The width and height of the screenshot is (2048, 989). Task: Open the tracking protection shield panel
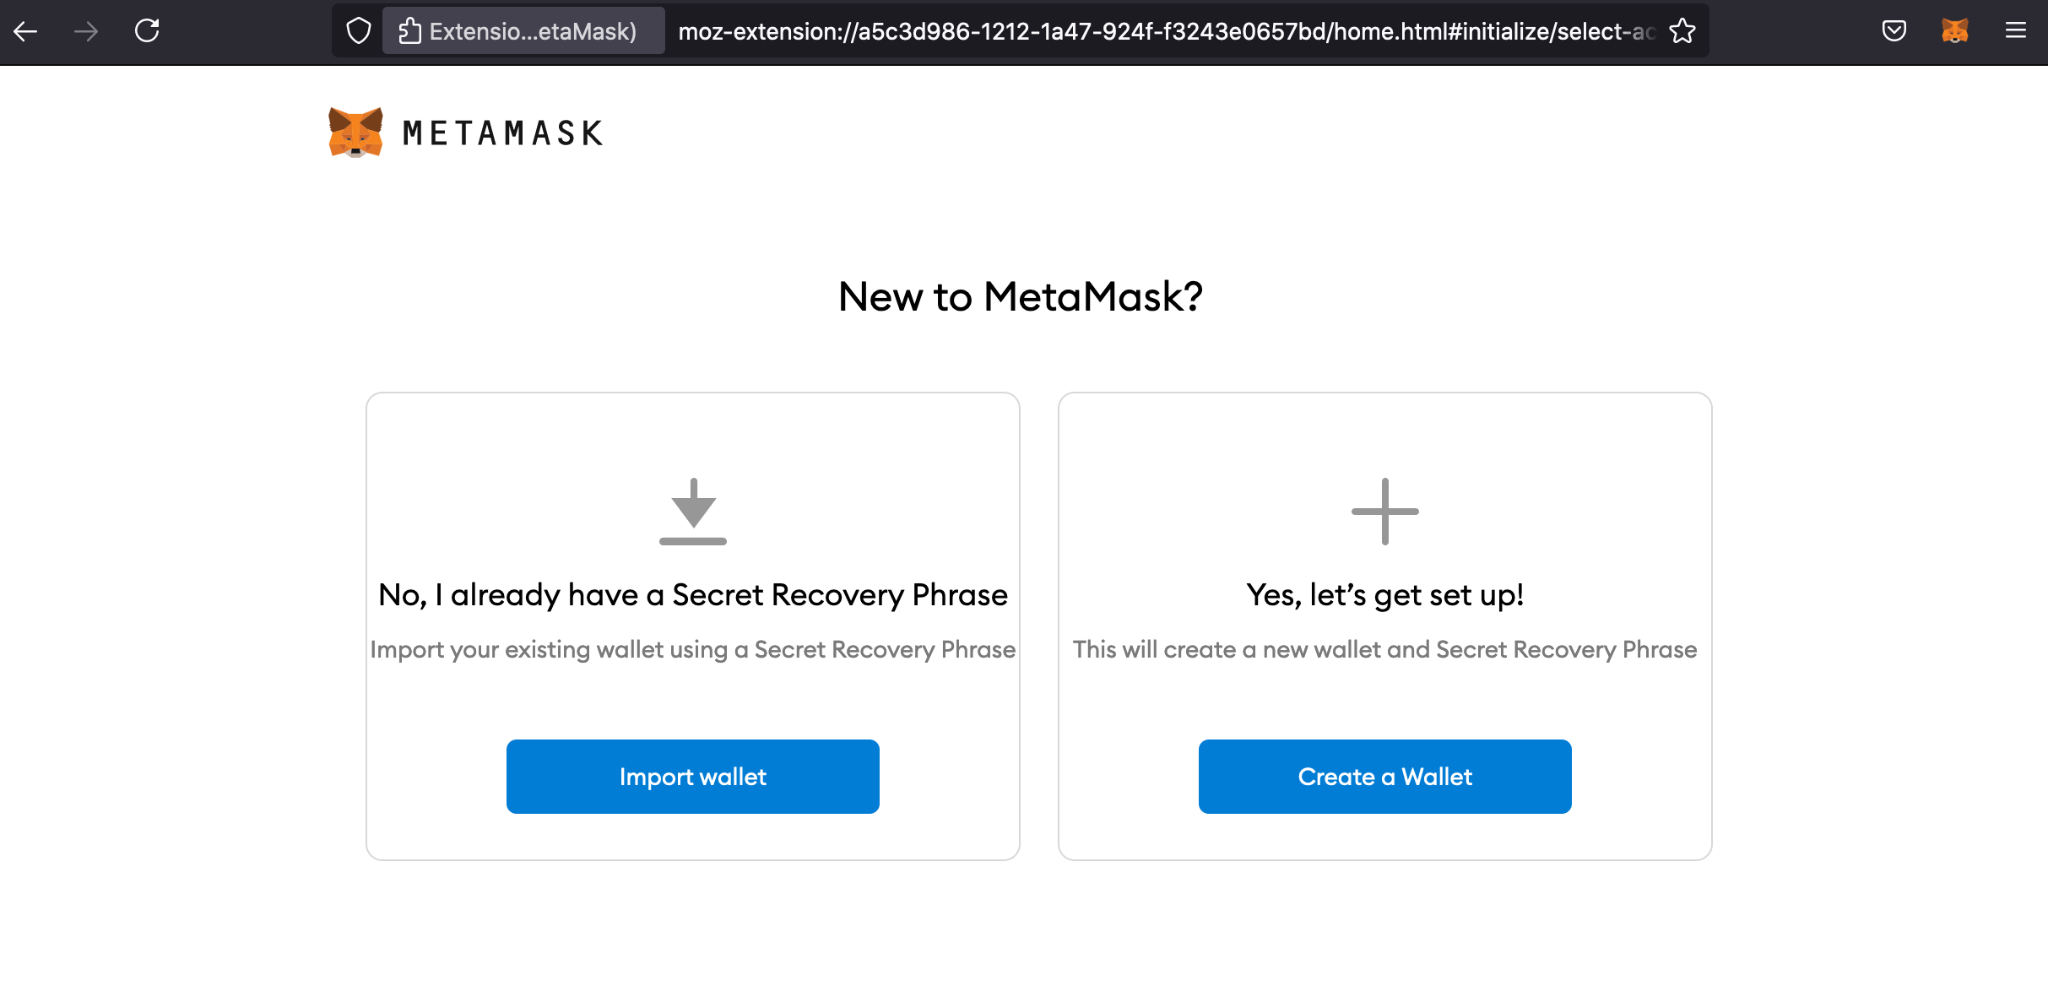coord(358,31)
